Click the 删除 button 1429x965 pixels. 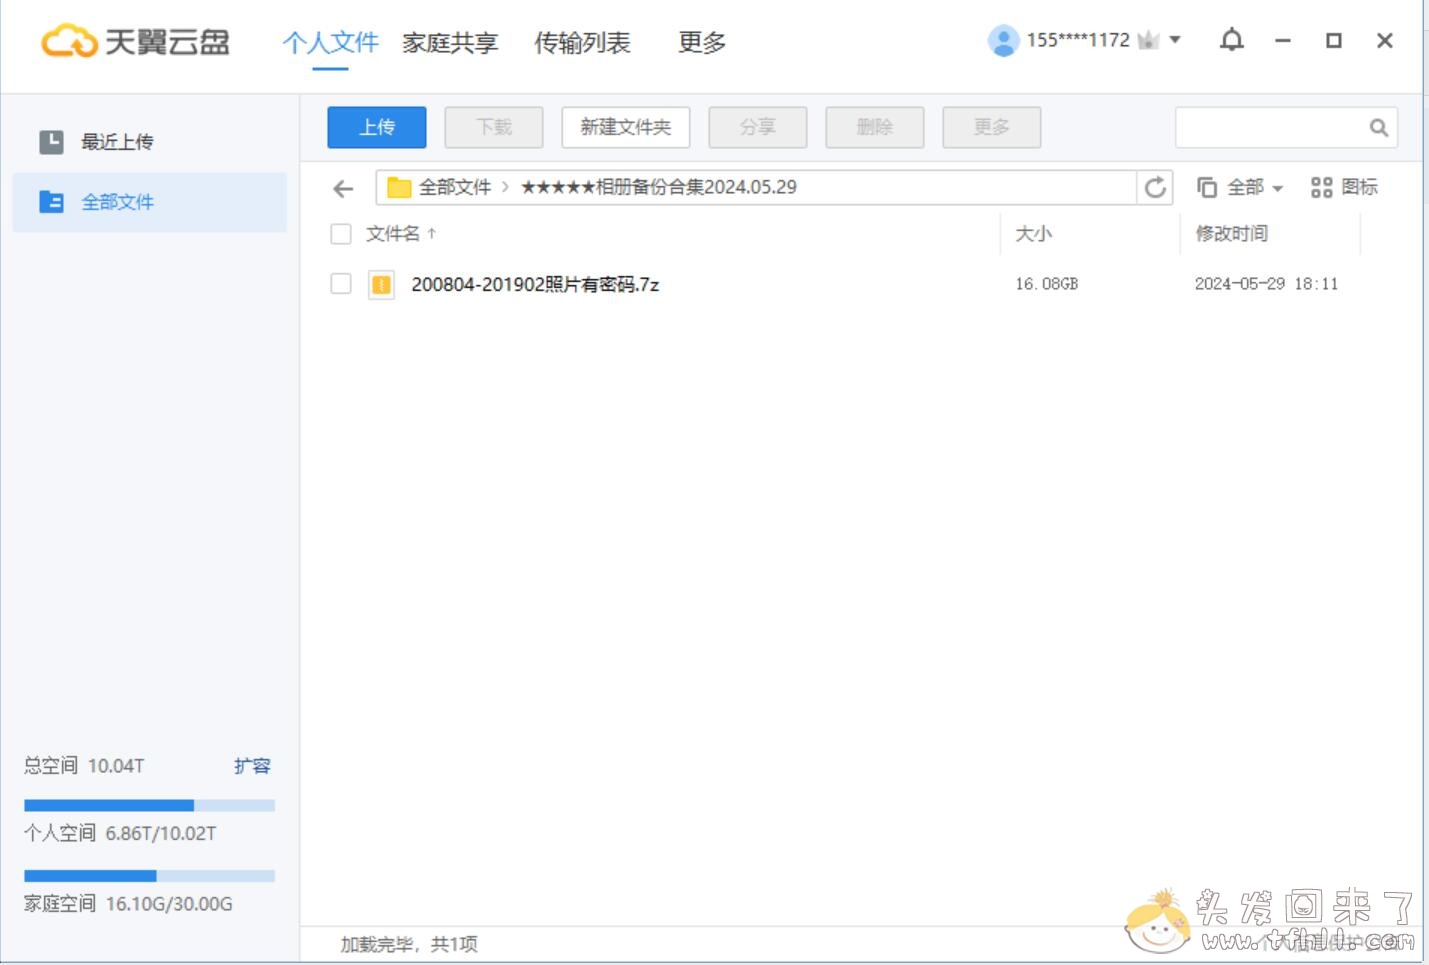[875, 127]
